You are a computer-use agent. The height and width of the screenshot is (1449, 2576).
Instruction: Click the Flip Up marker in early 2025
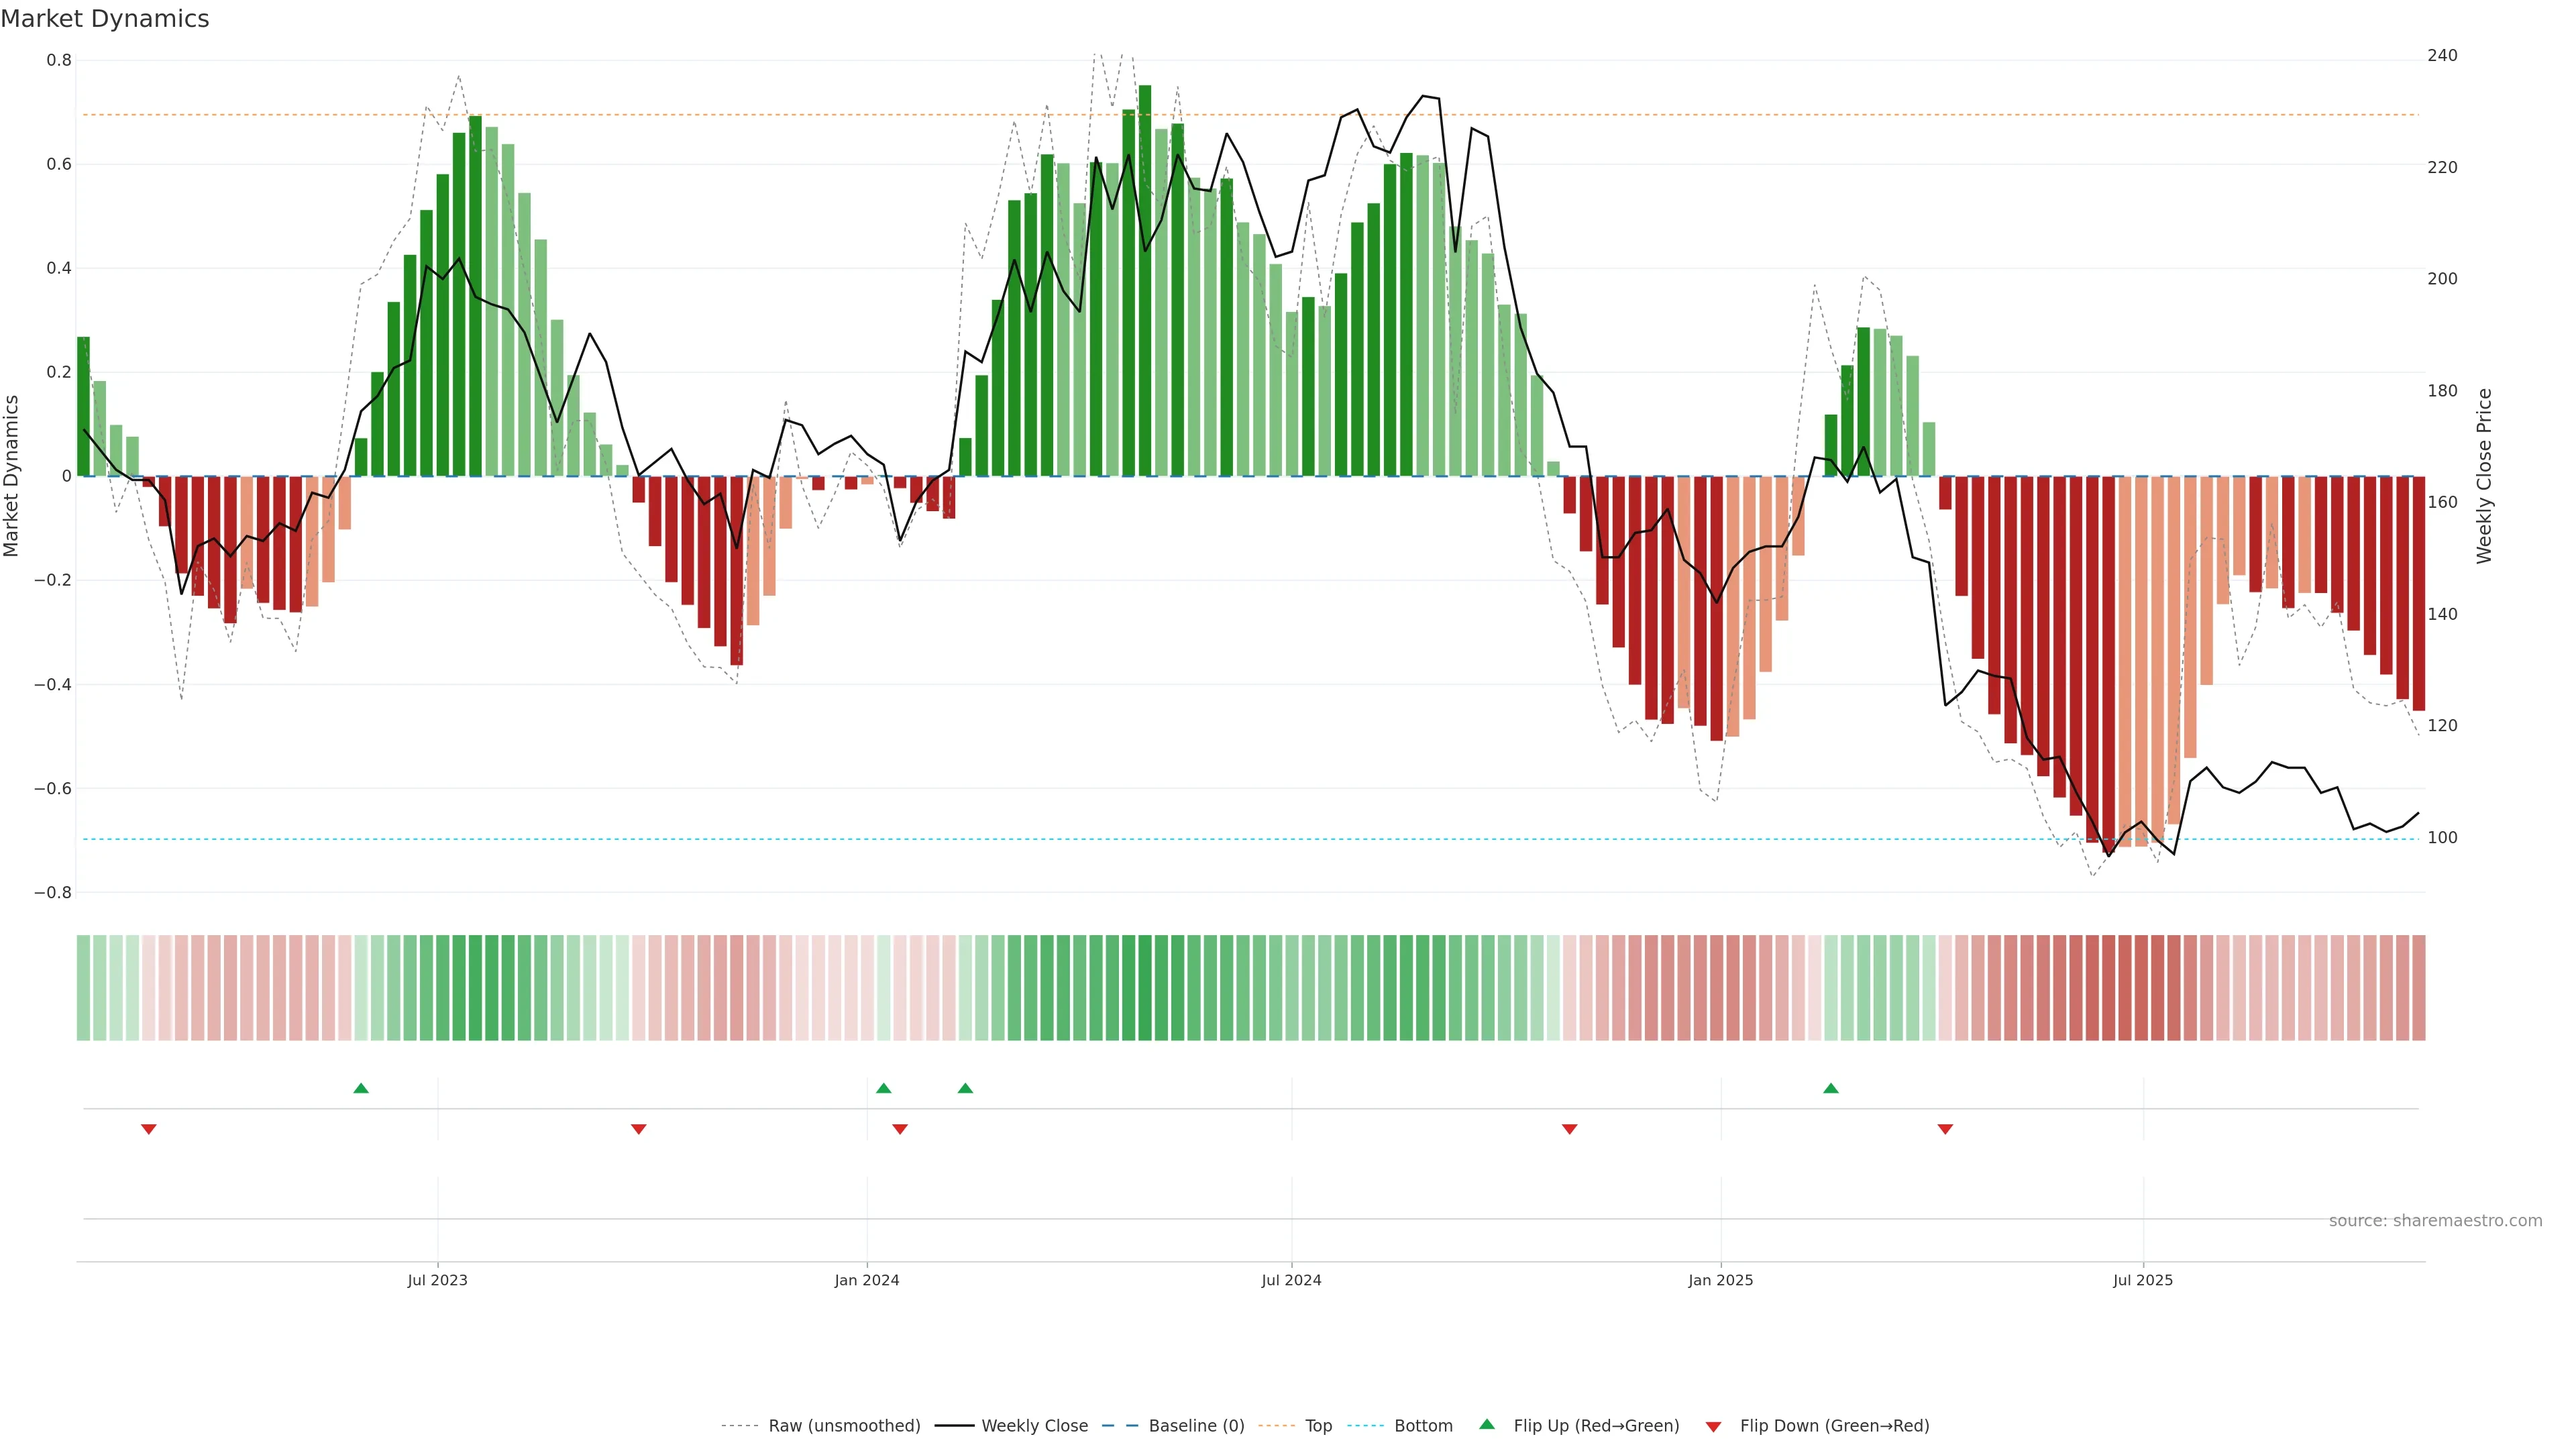(x=1831, y=1088)
